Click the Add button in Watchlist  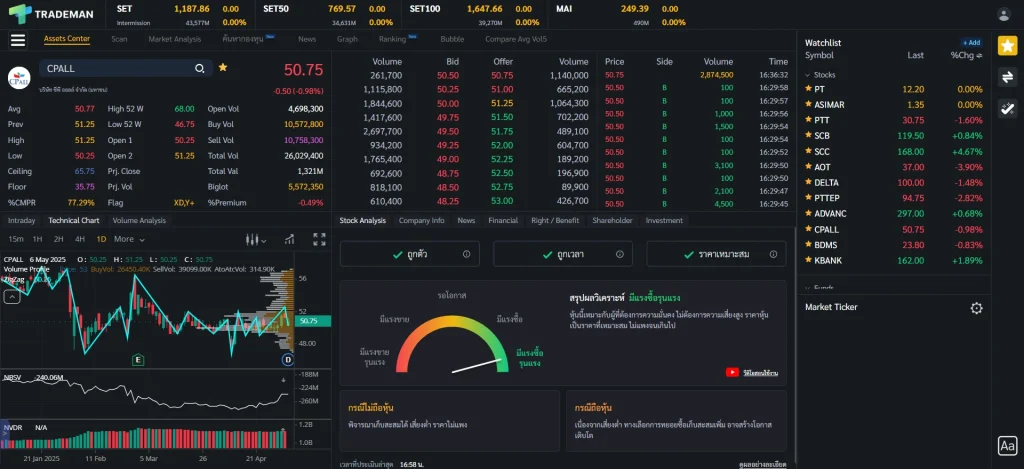971,43
